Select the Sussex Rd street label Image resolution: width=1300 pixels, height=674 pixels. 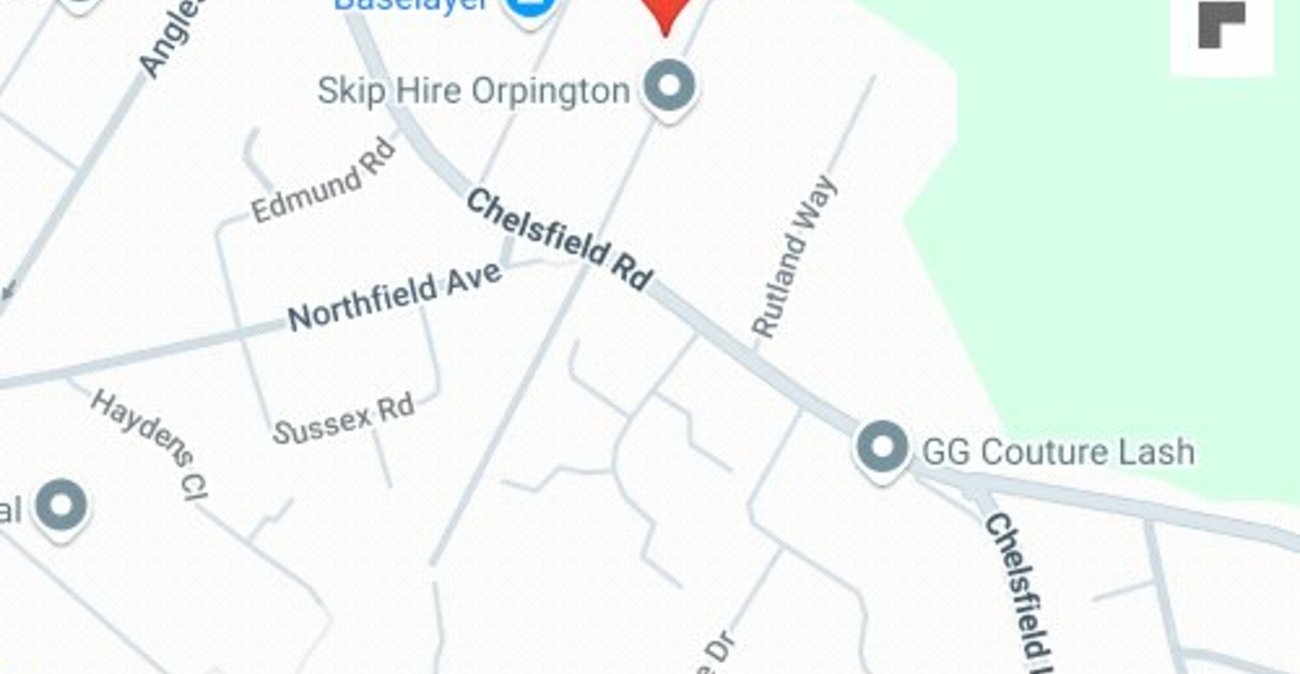(344, 419)
